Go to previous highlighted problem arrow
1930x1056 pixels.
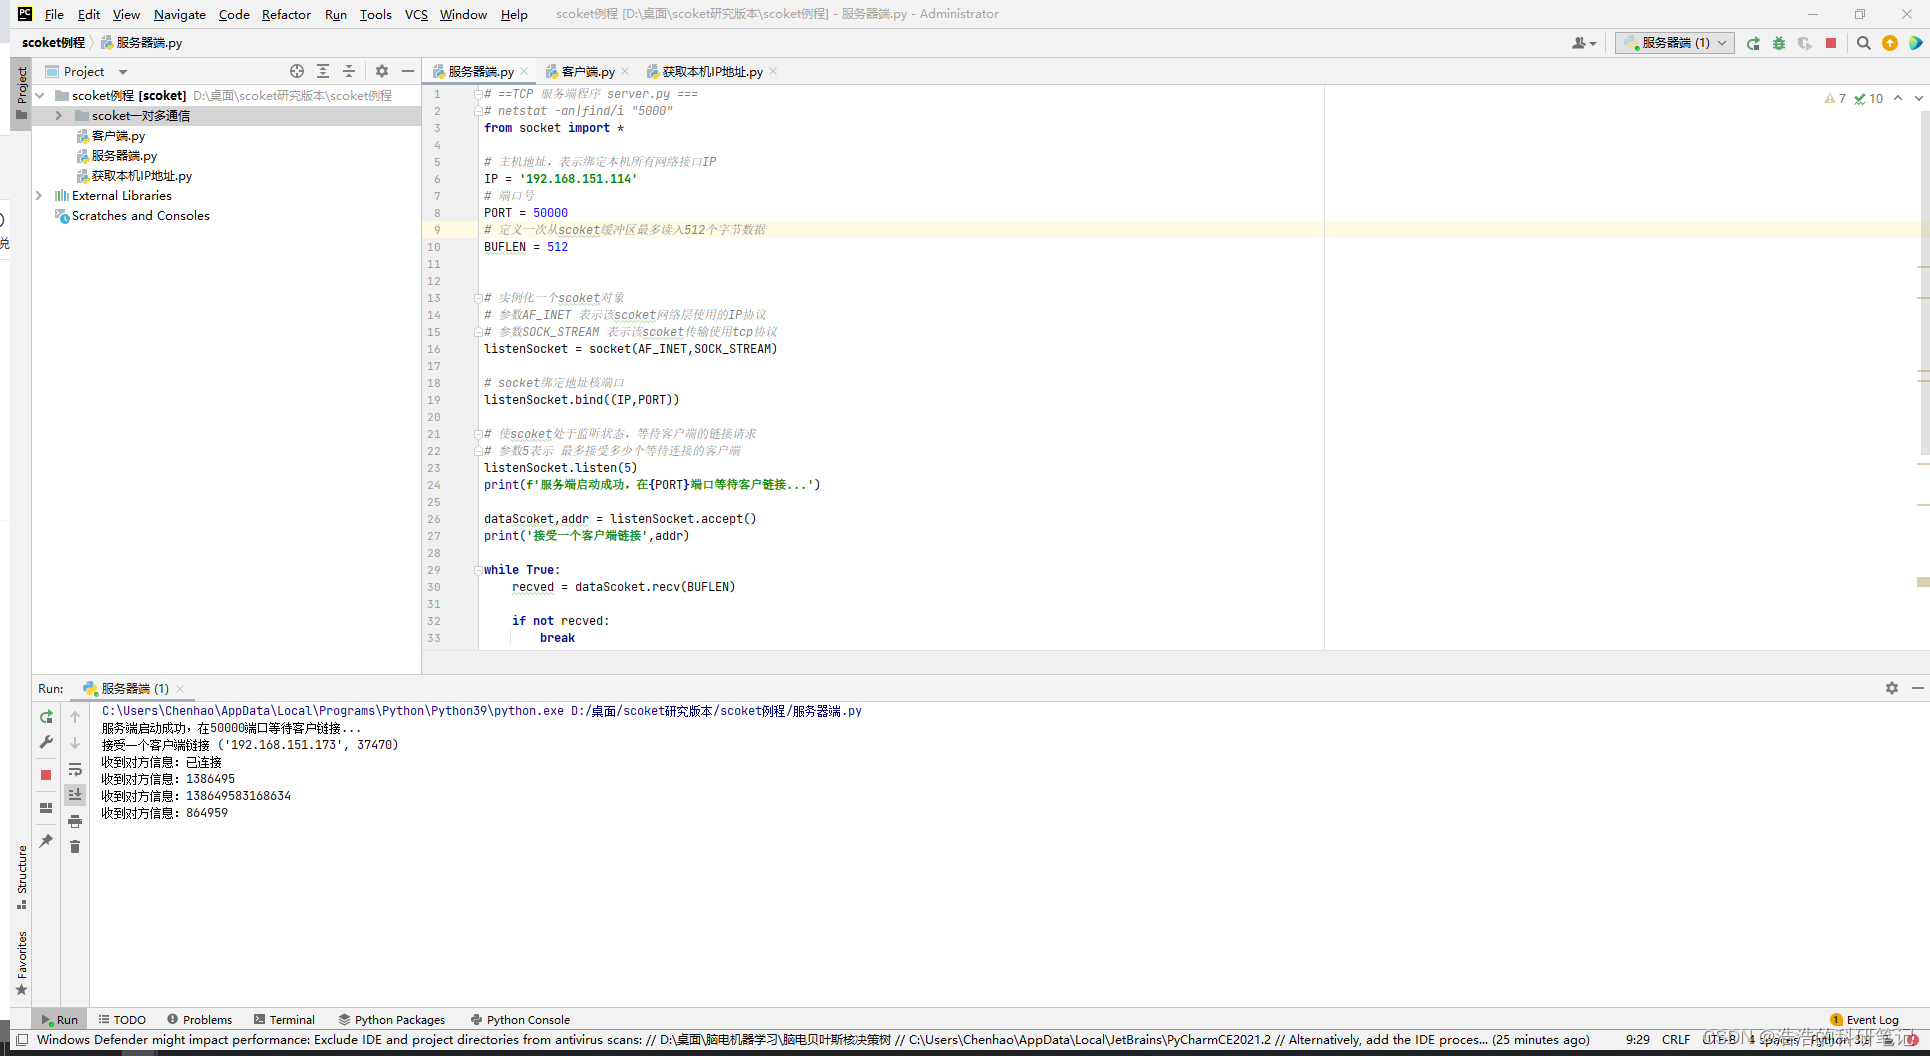pos(1898,98)
